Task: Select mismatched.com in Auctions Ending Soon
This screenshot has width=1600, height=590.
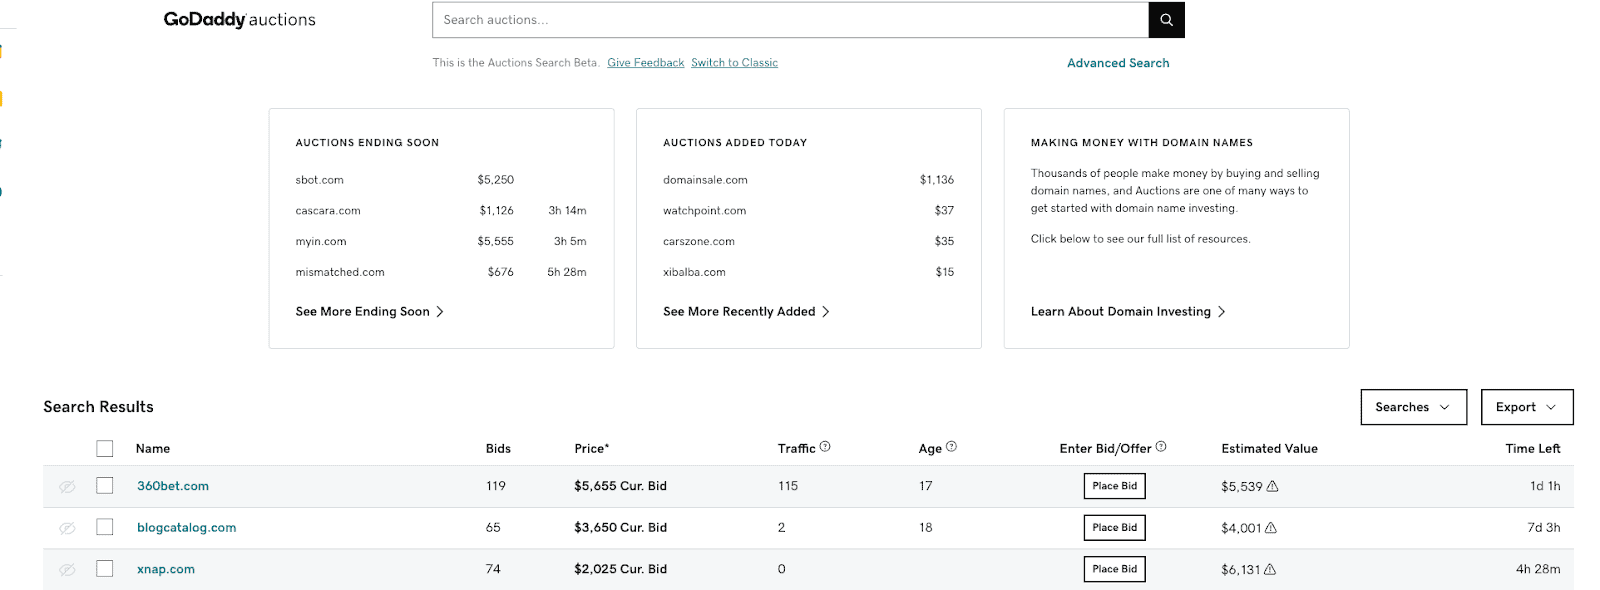Action: (x=340, y=272)
